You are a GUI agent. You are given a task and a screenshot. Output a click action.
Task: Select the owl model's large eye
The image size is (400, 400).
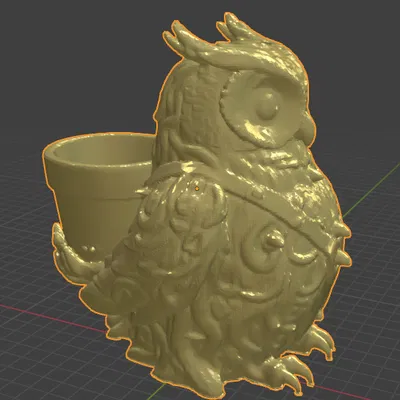tap(267, 107)
